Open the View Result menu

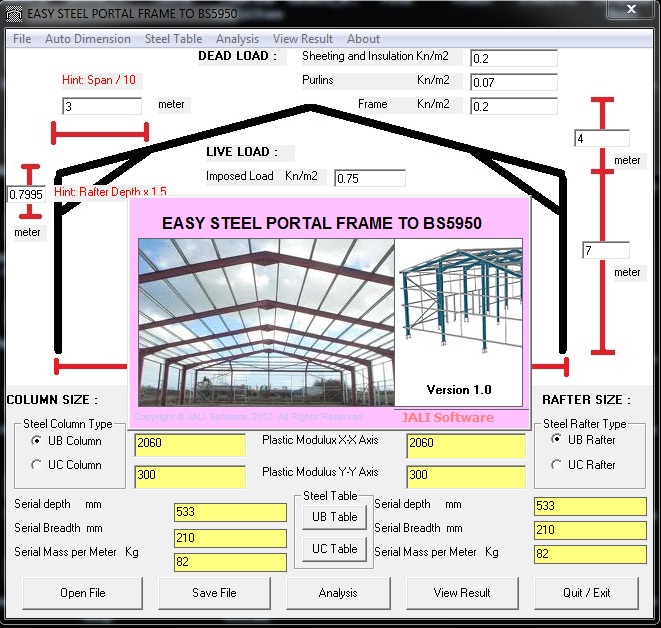tap(303, 39)
